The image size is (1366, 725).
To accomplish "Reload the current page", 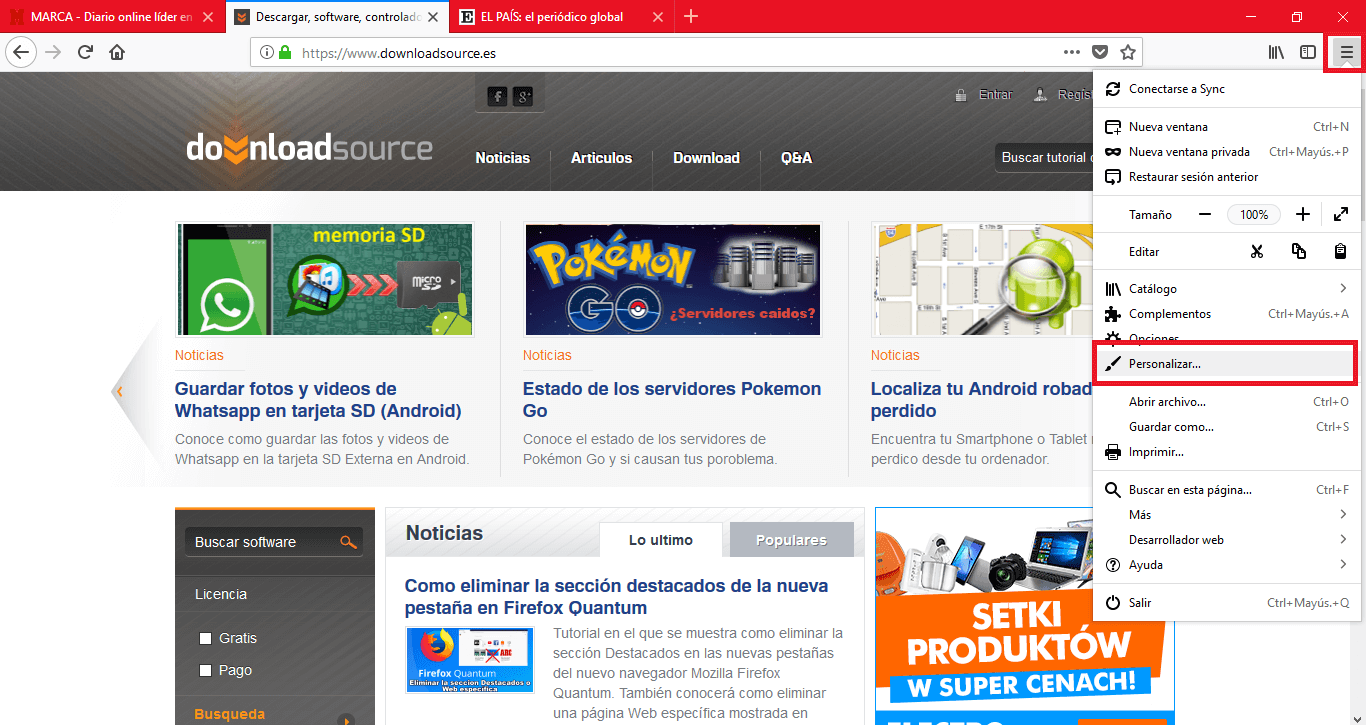I will [x=86, y=52].
